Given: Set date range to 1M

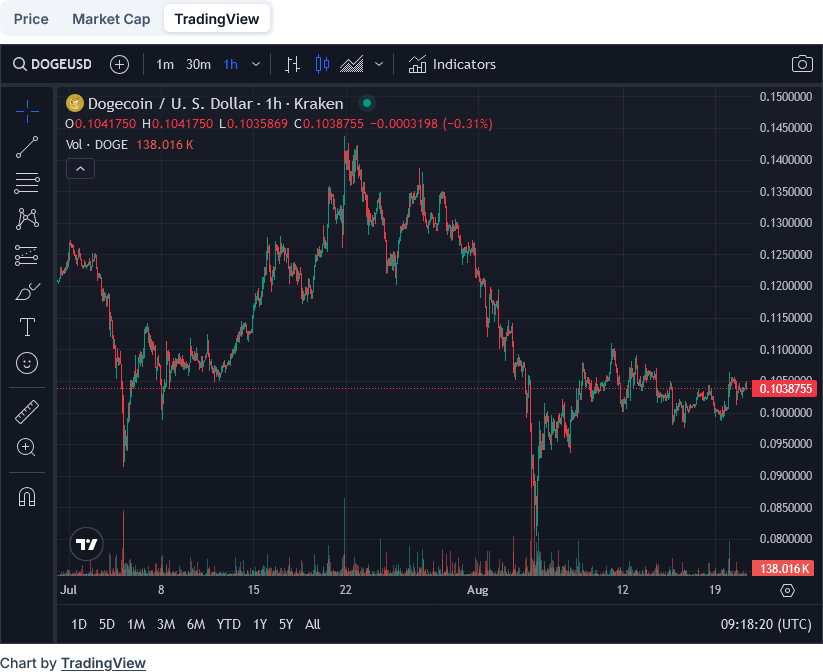Looking at the screenshot, I should click(x=136, y=624).
